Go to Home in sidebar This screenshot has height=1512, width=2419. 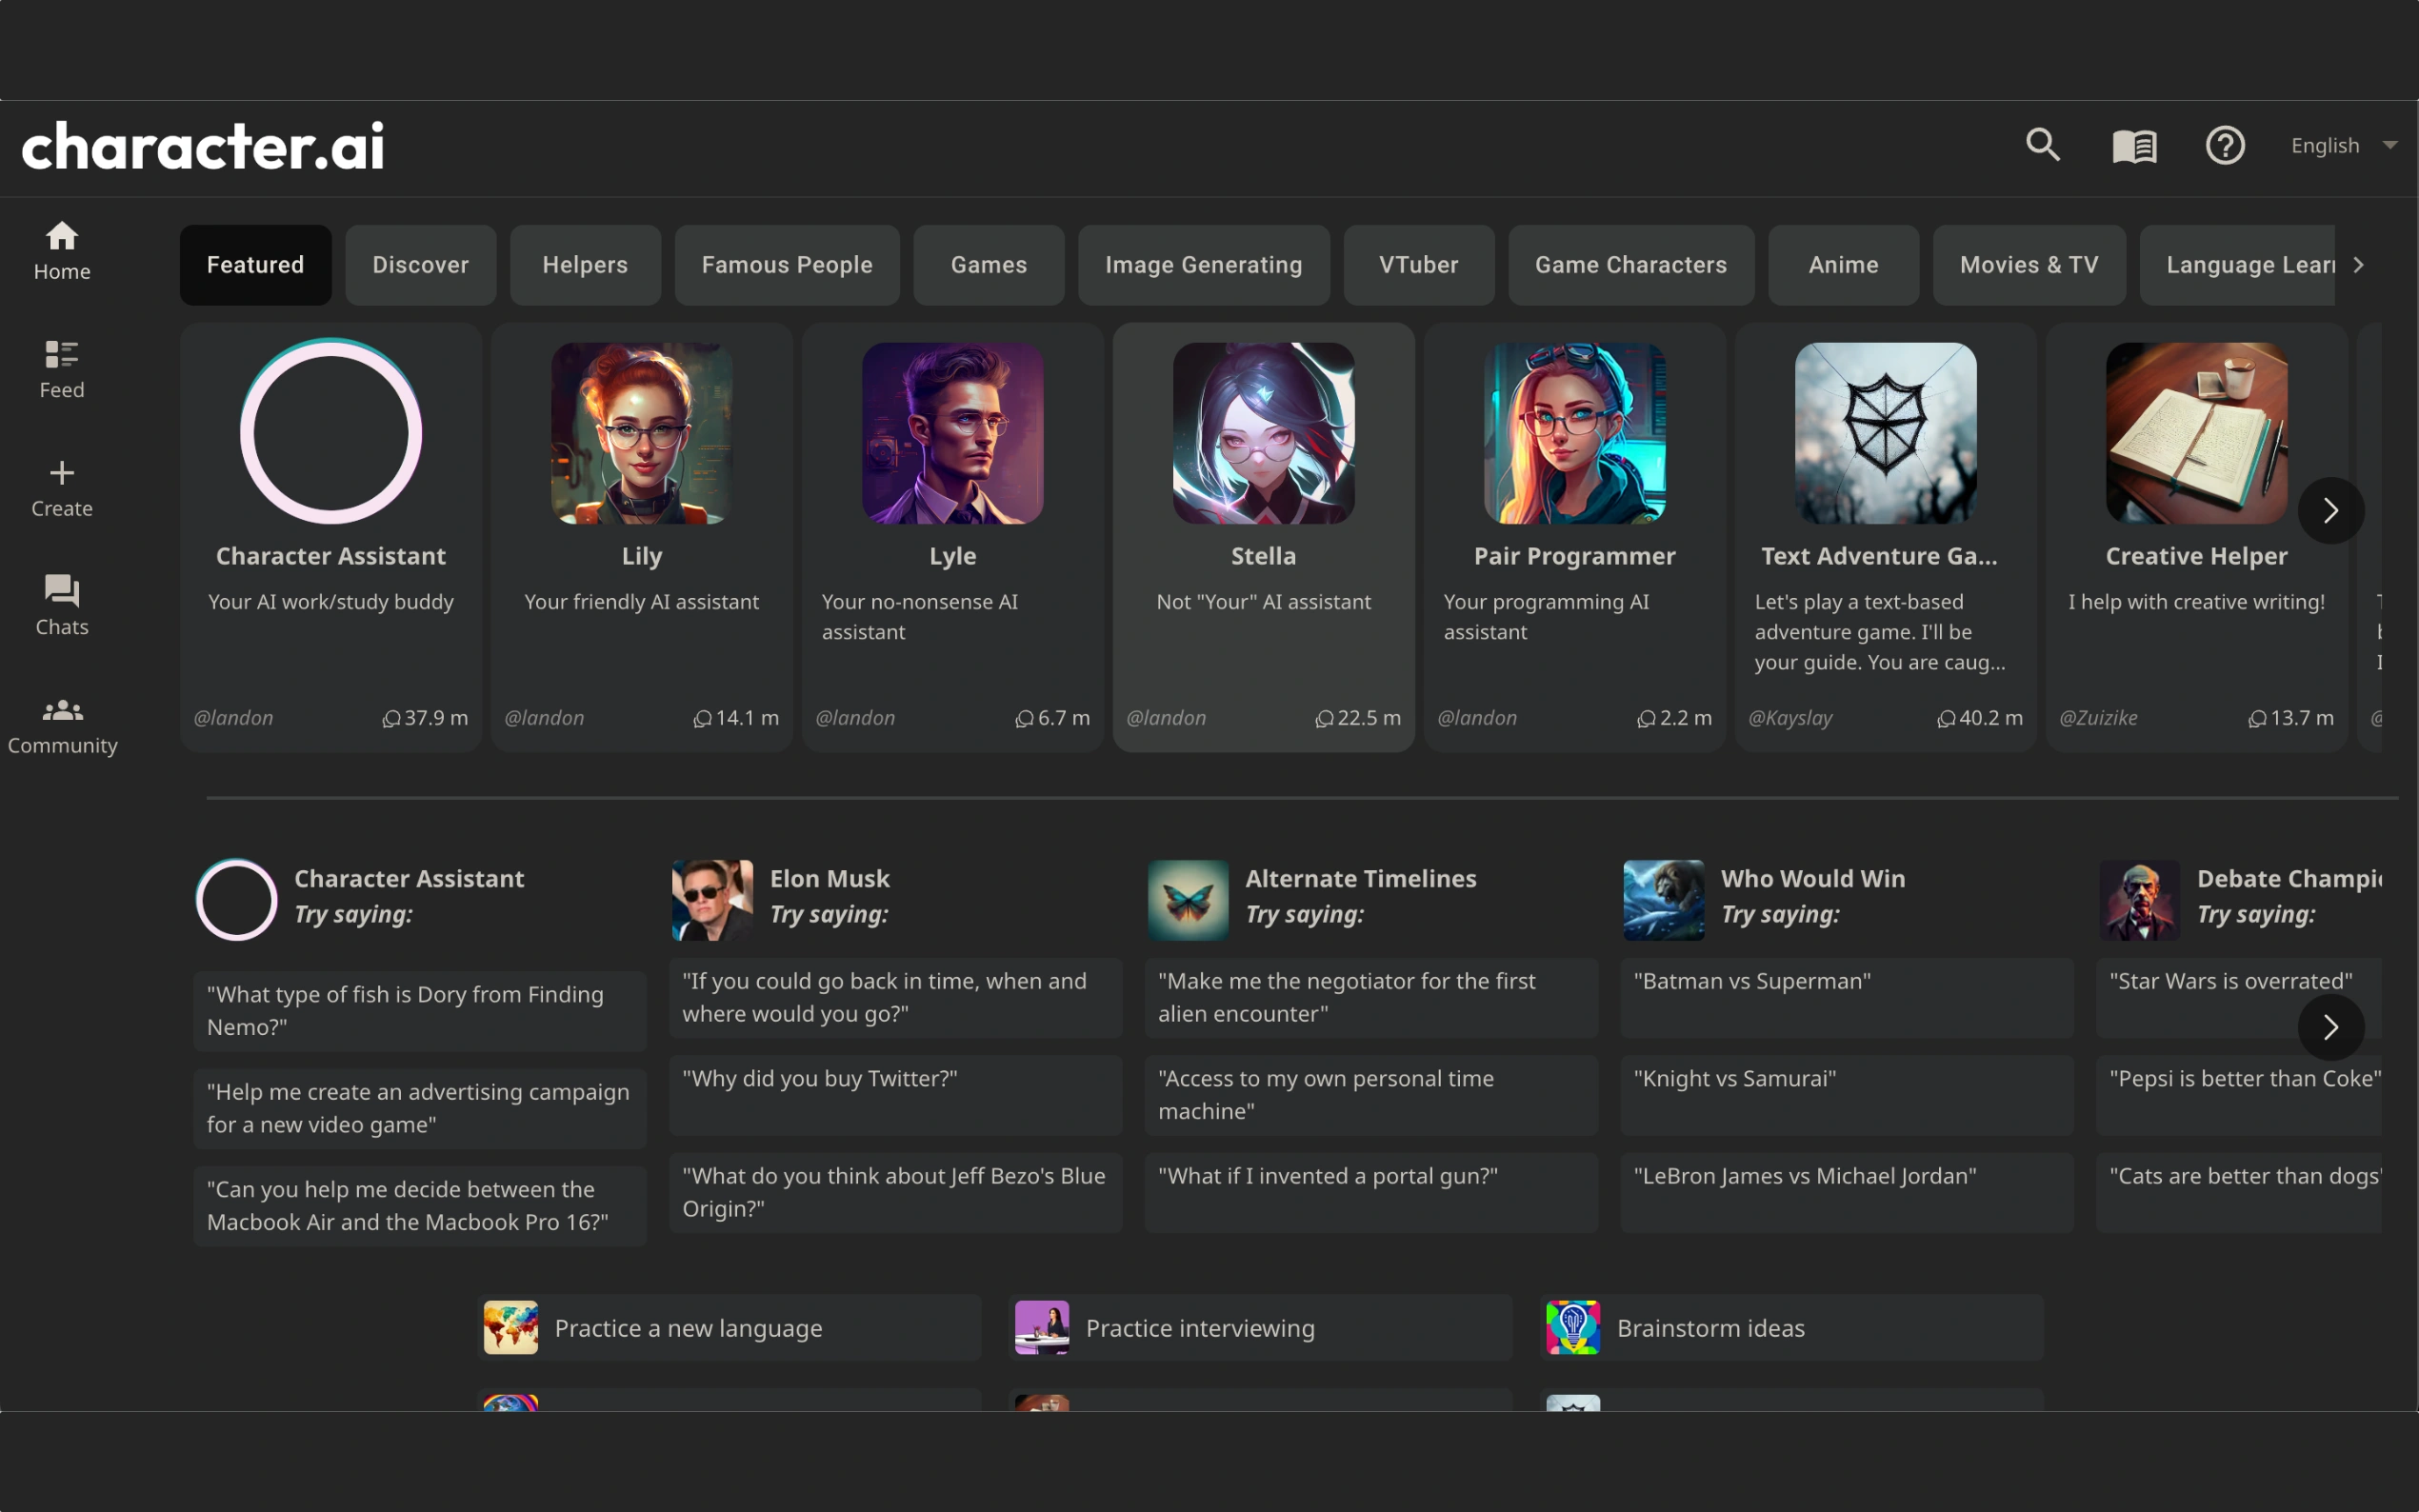(62, 250)
